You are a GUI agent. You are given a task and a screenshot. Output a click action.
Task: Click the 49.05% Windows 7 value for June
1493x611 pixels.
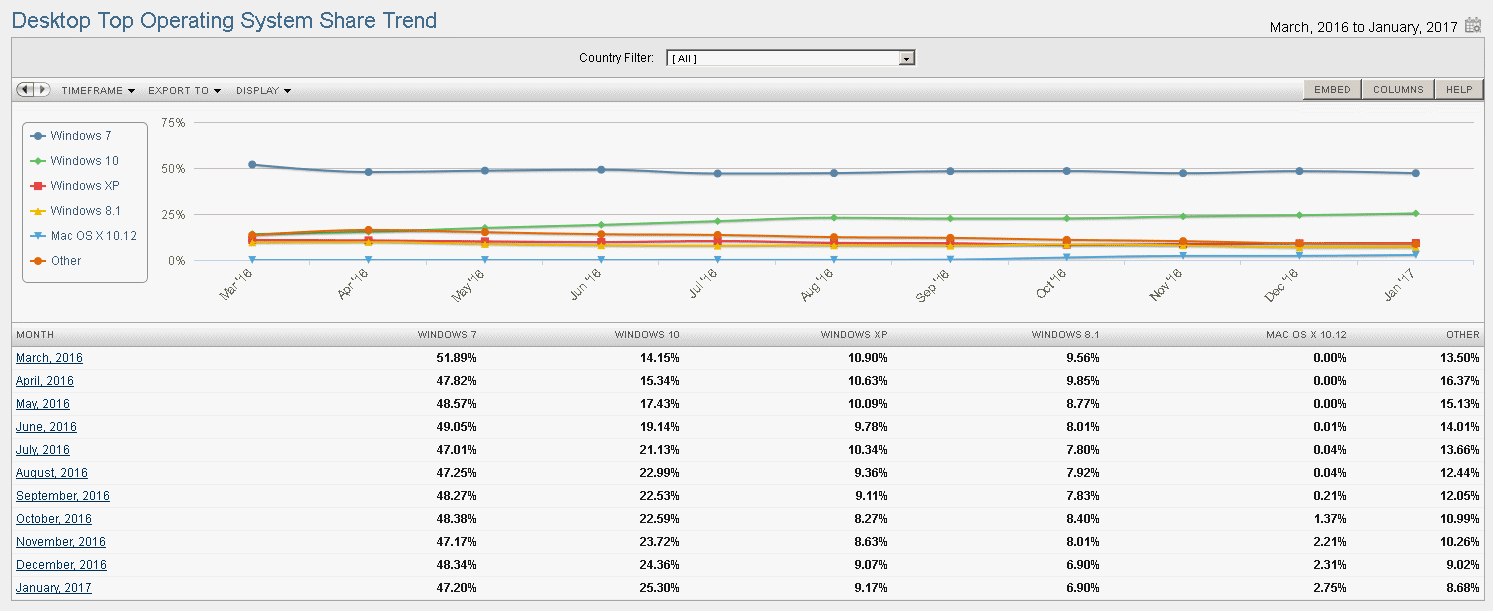coord(457,427)
